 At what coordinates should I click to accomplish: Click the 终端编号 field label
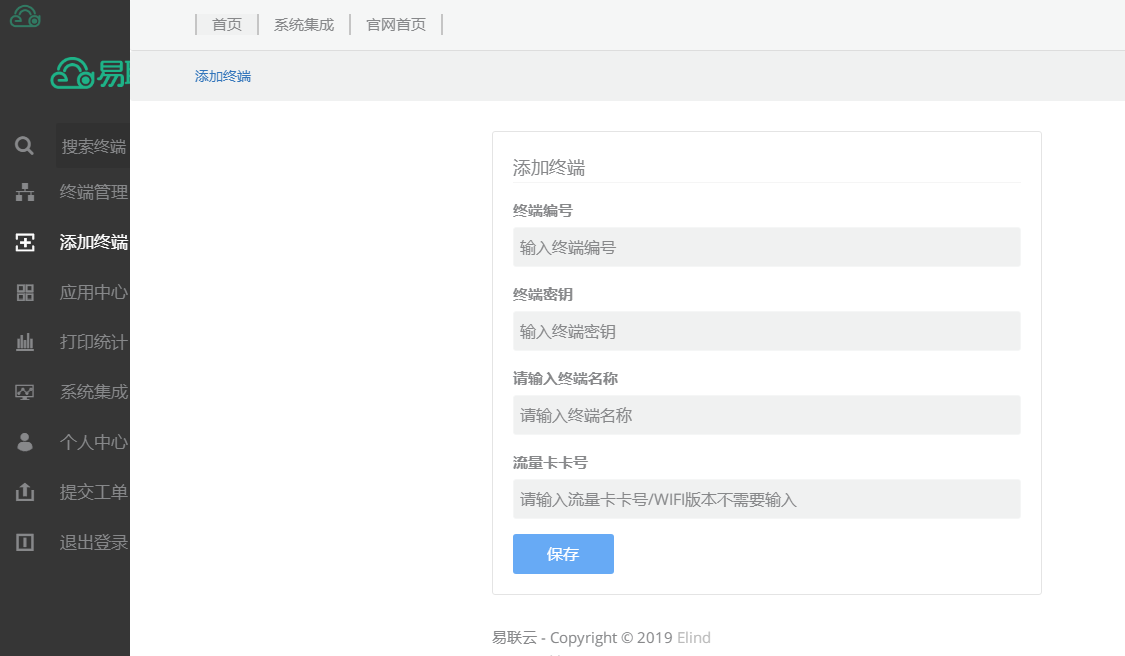(x=542, y=211)
